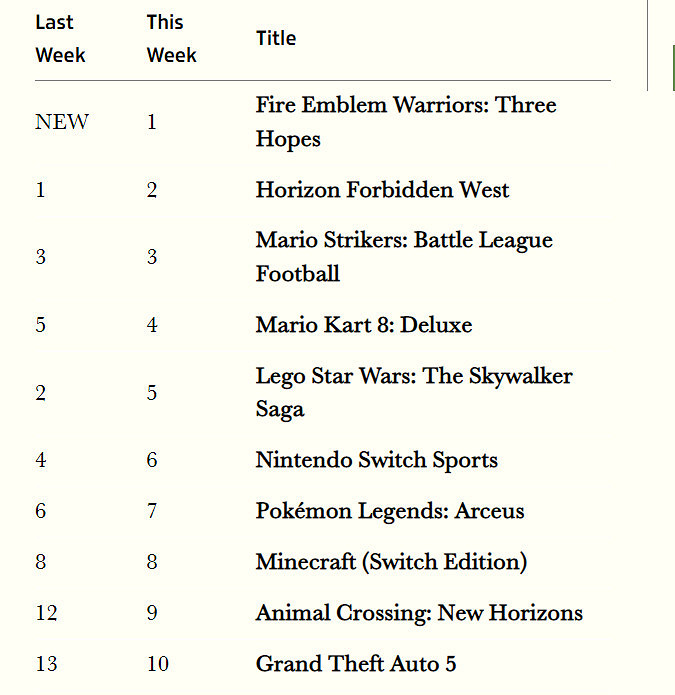Click the This Week column header
The width and height of the screenshot is (675, 695).
pyautogui.click(x=171, y=38)
